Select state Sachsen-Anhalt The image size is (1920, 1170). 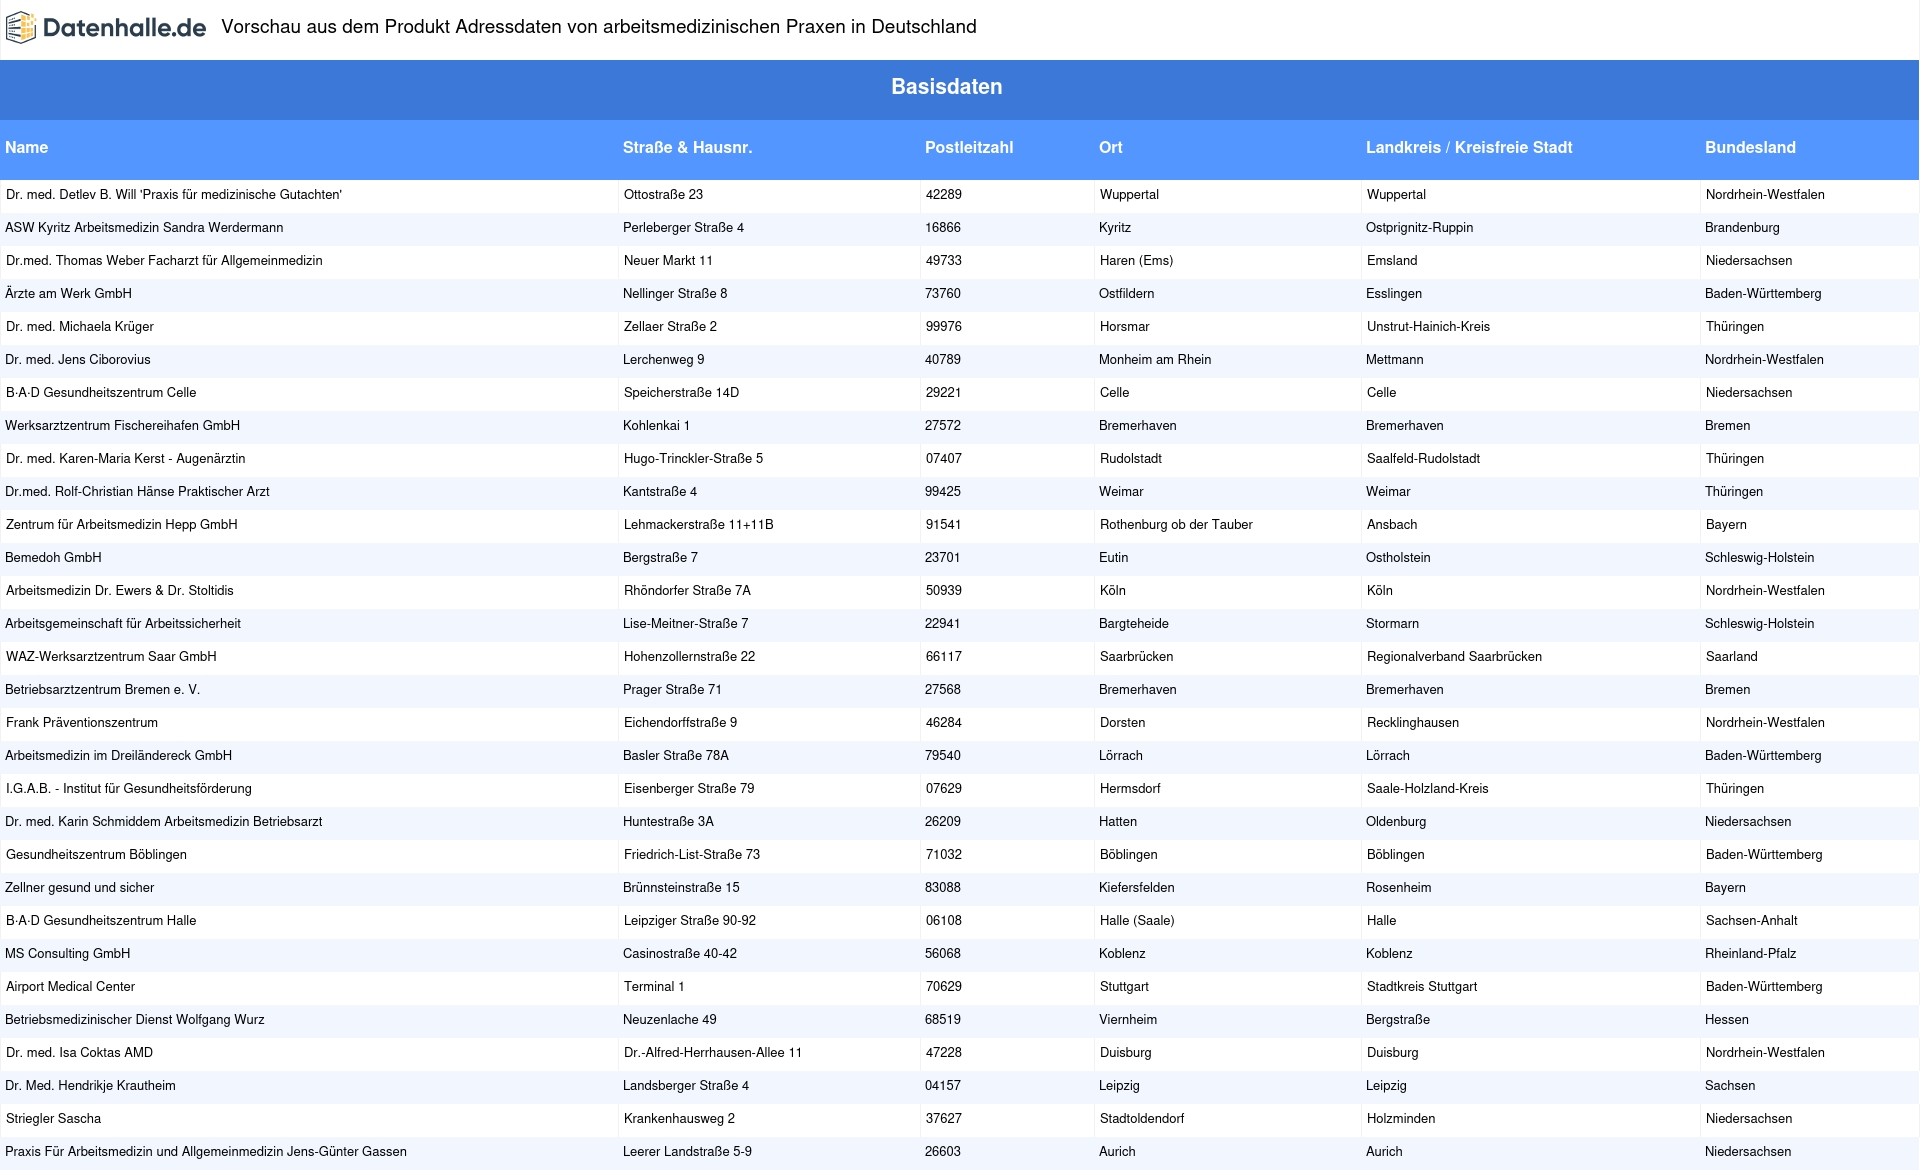click(x=1751, y=921)
